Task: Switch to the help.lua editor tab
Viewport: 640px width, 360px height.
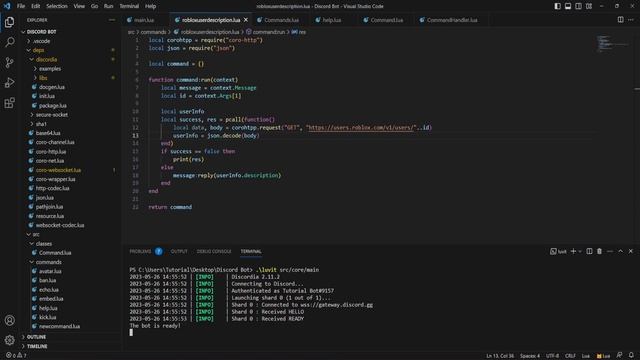Action: coord(331,20)
